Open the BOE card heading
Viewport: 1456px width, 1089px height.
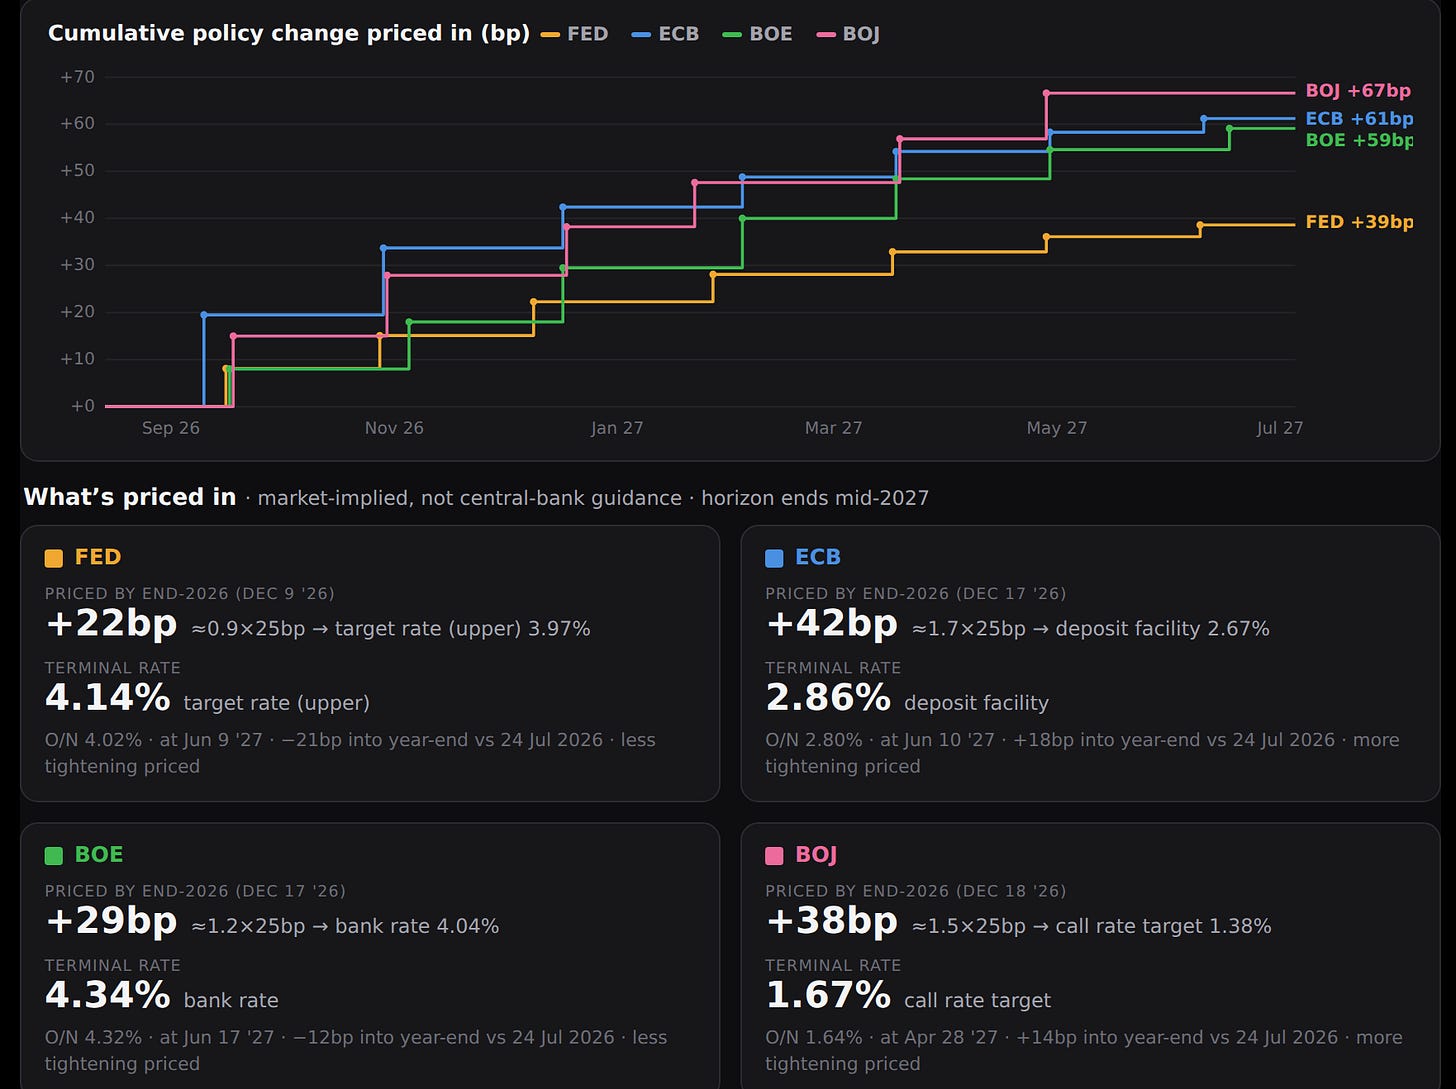tap(99, 855)
